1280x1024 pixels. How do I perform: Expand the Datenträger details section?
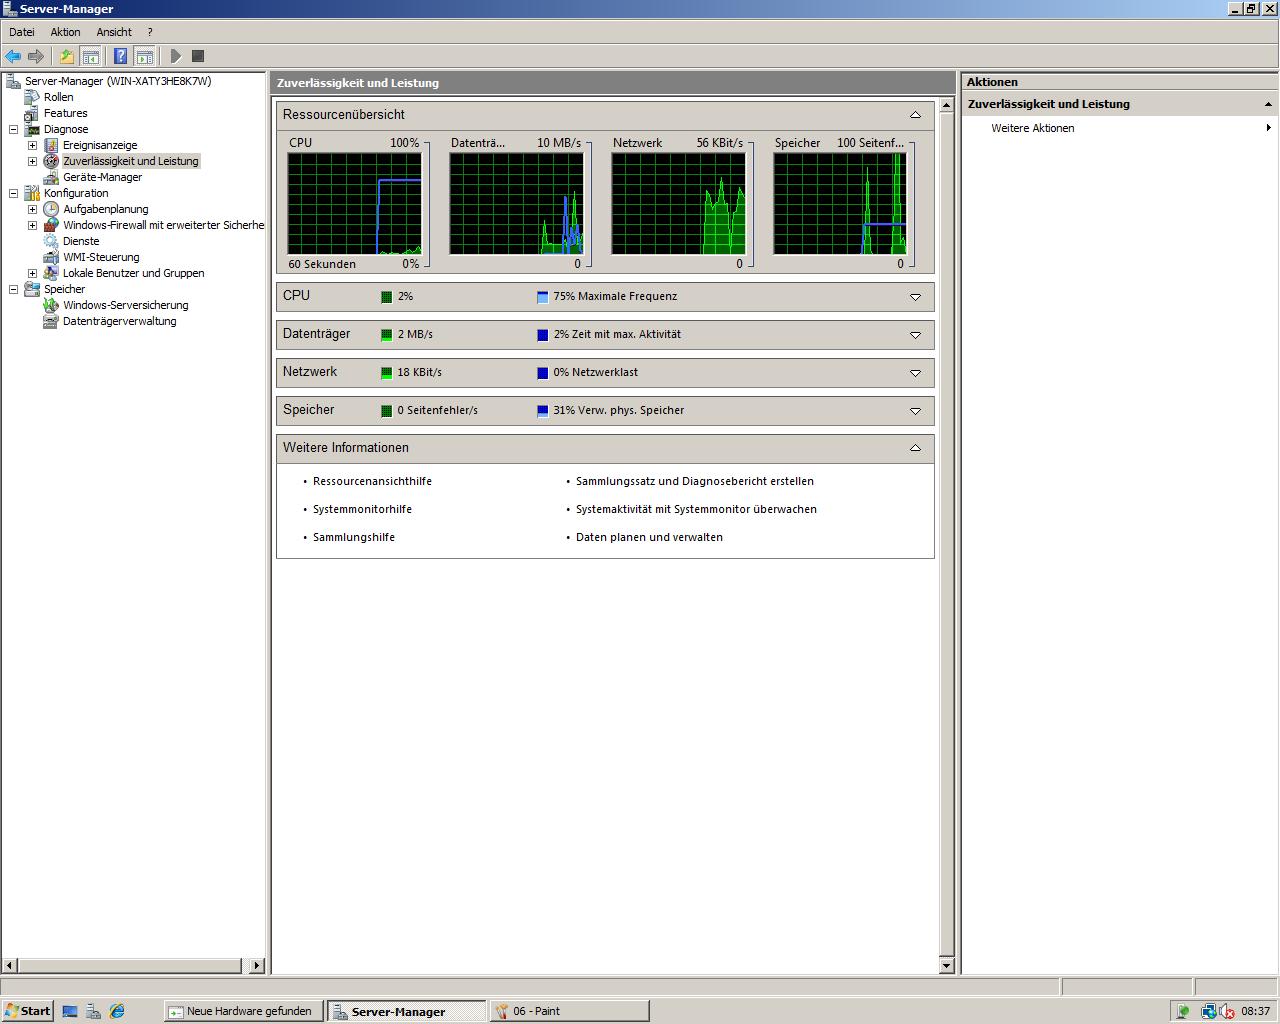click(x=915, y=335)
